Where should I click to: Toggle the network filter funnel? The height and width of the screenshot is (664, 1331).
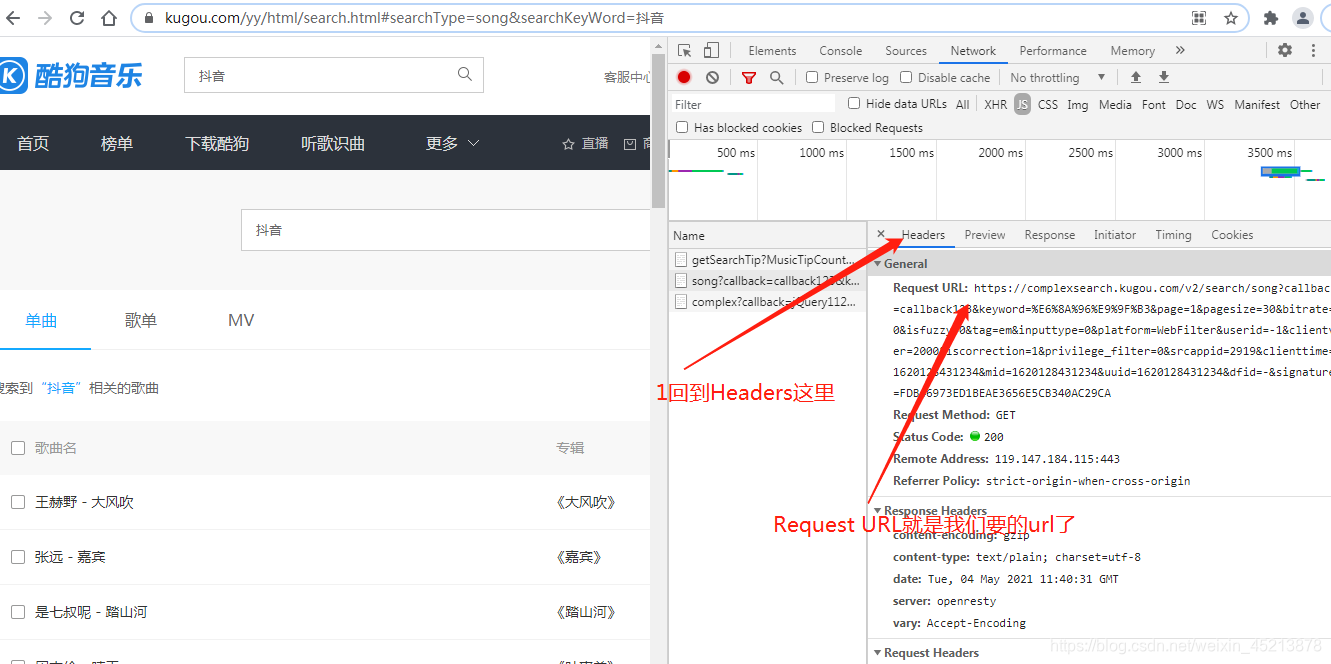click(748, 77)
